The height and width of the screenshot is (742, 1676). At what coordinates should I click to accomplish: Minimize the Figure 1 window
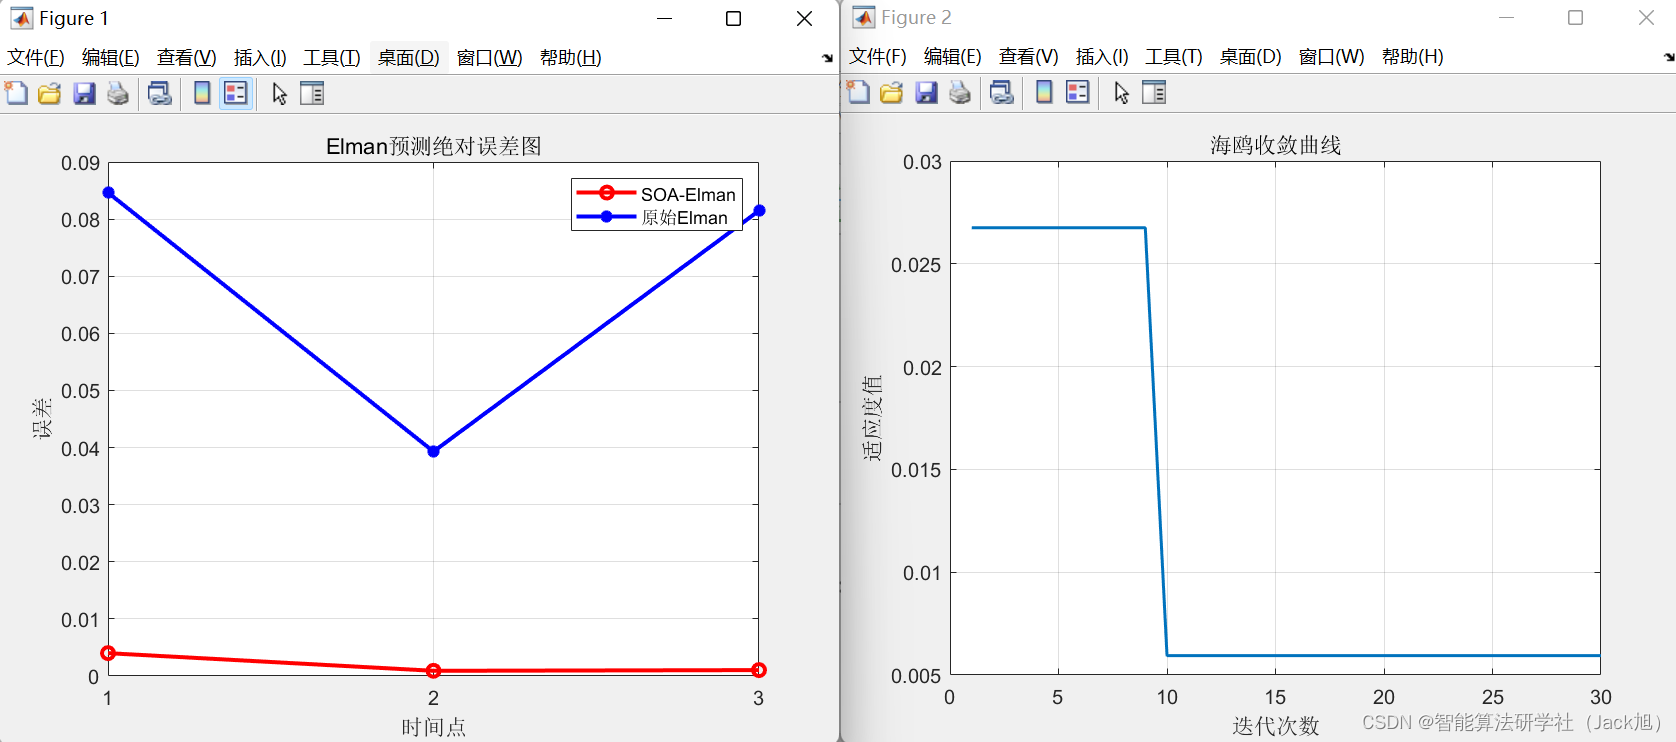click(665, 18)
